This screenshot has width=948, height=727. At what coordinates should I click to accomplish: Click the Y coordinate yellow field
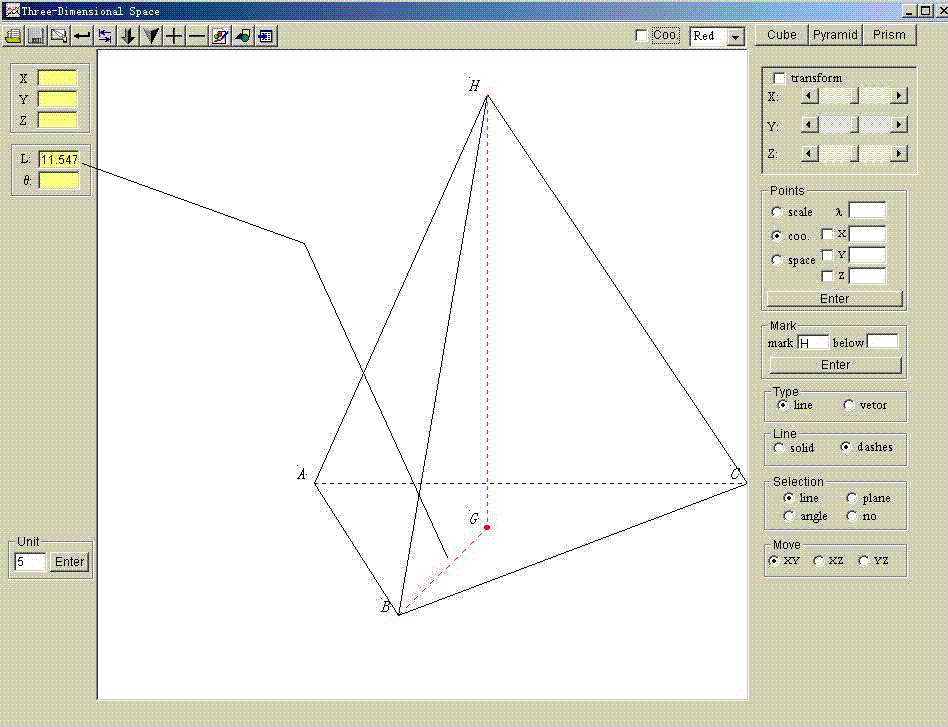[57, 99]
